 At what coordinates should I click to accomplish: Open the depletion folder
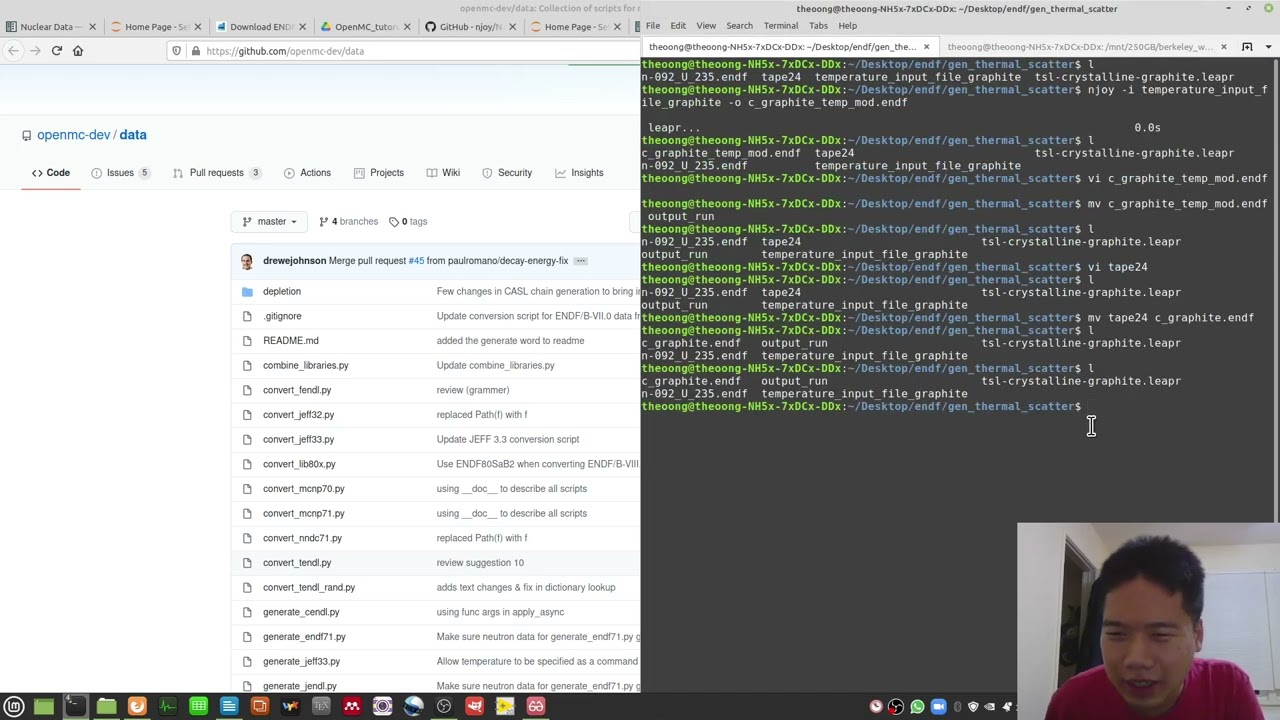tap(282, 291)
